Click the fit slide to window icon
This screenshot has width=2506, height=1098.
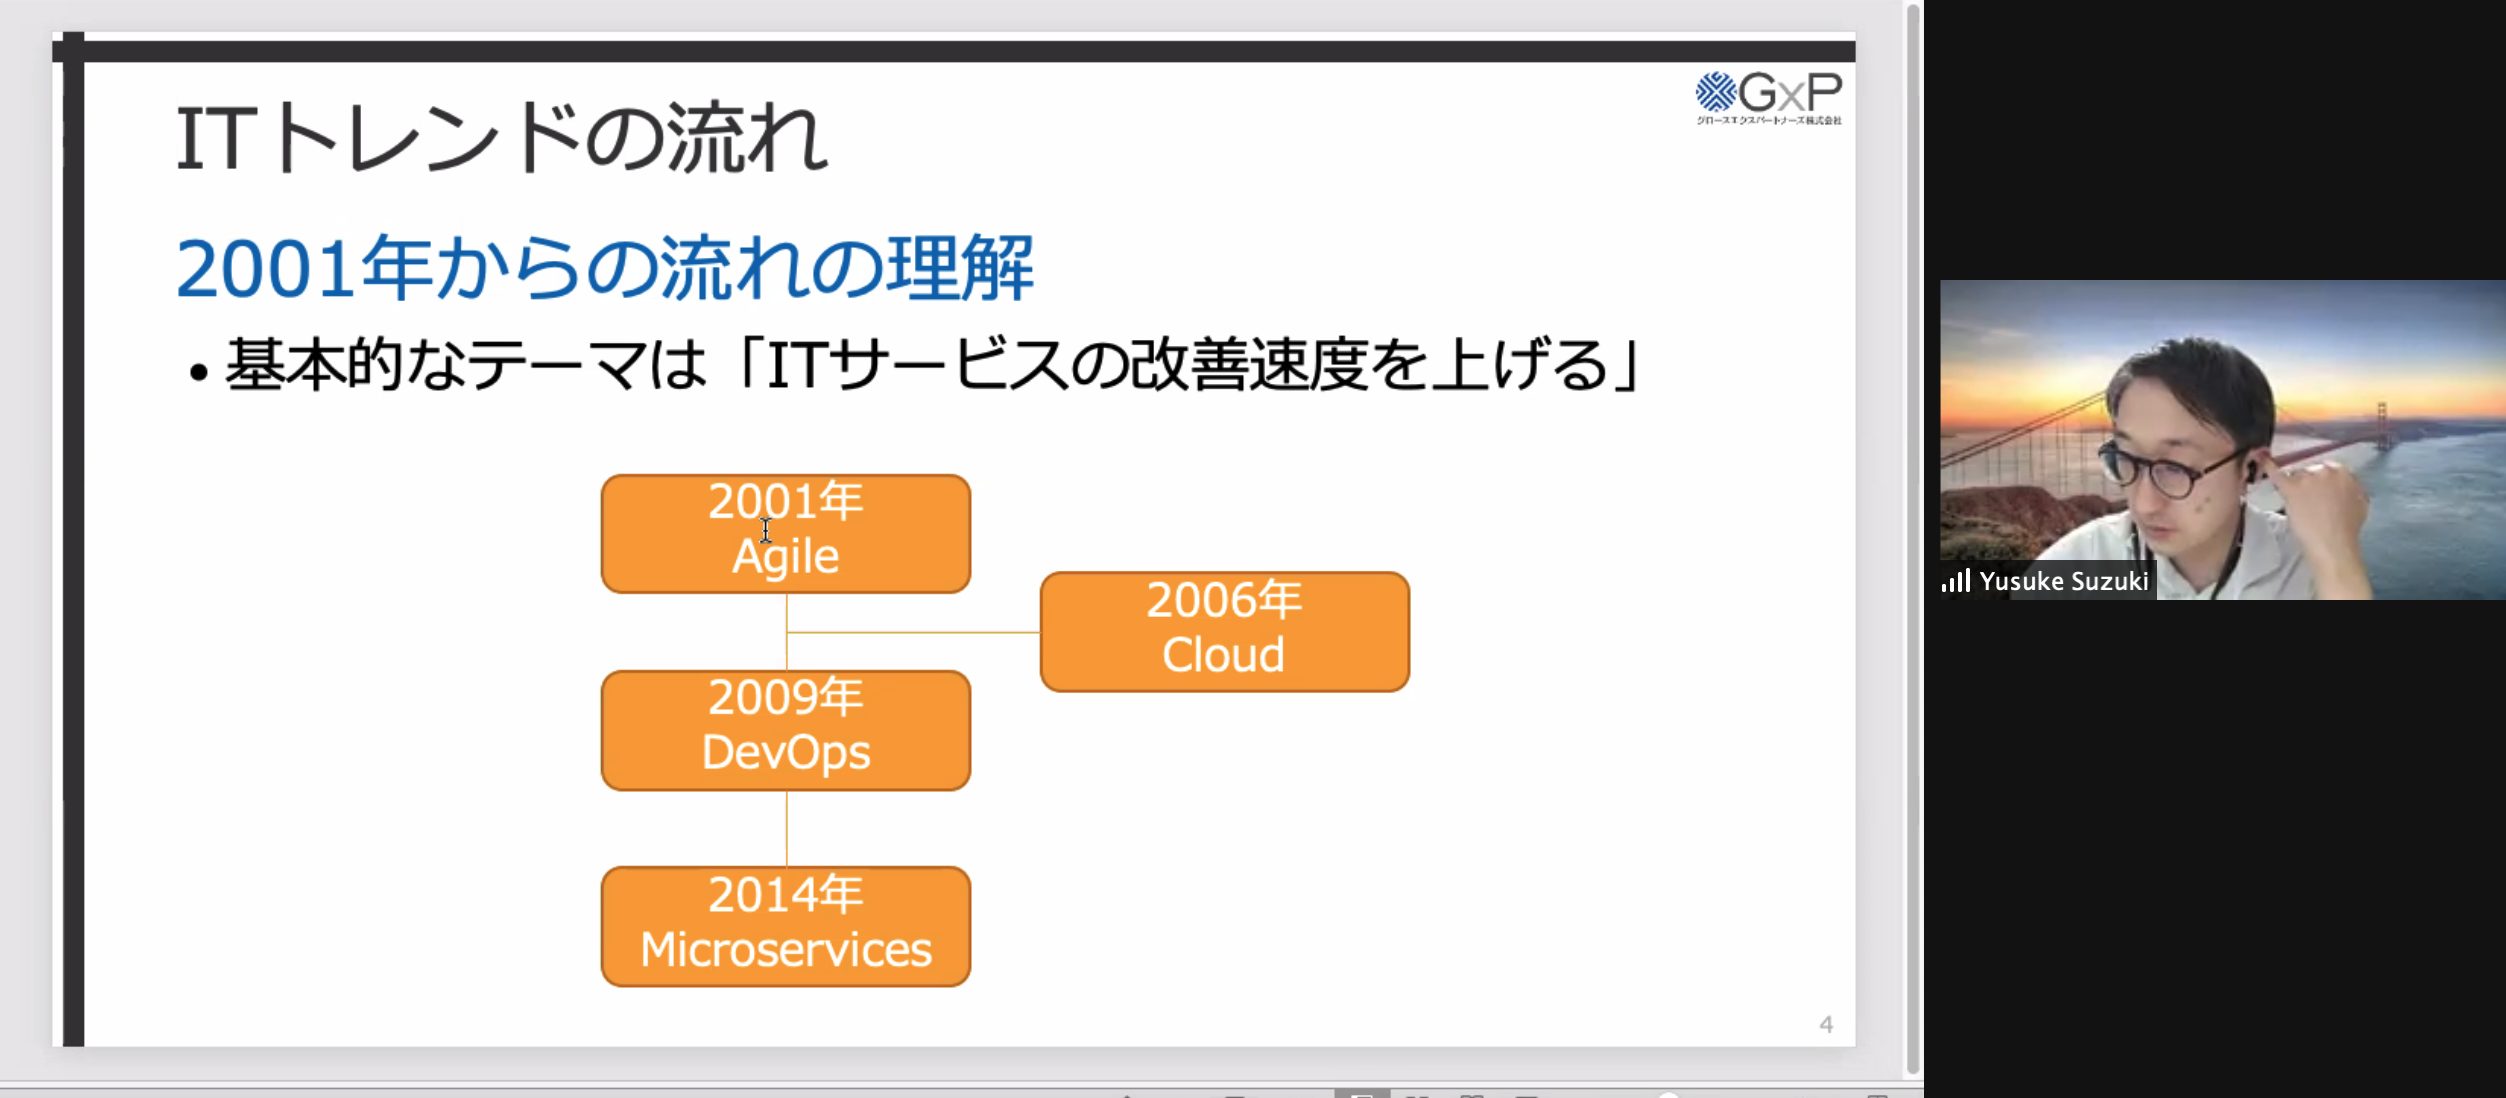point(1877,1095)
